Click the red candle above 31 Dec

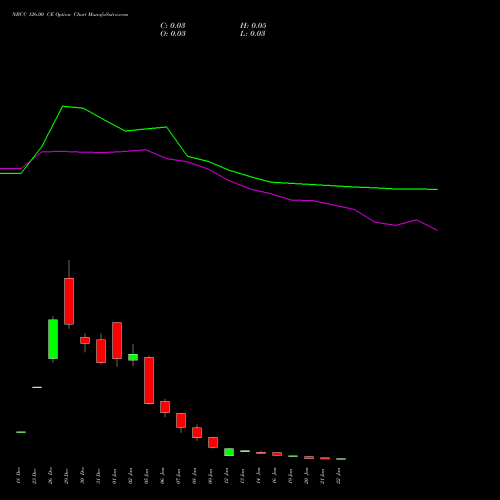[x=101, y=351]
